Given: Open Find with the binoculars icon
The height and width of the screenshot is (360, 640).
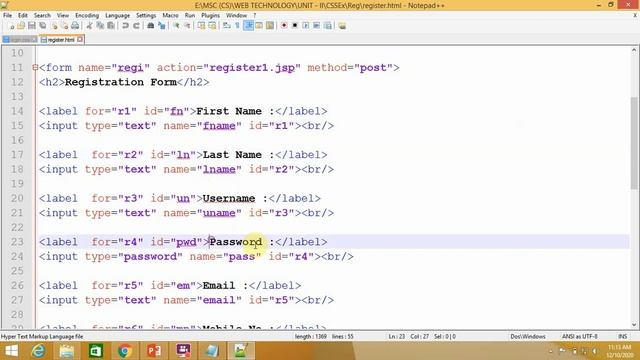Looking at the screenshot, I should pos(151,26).
